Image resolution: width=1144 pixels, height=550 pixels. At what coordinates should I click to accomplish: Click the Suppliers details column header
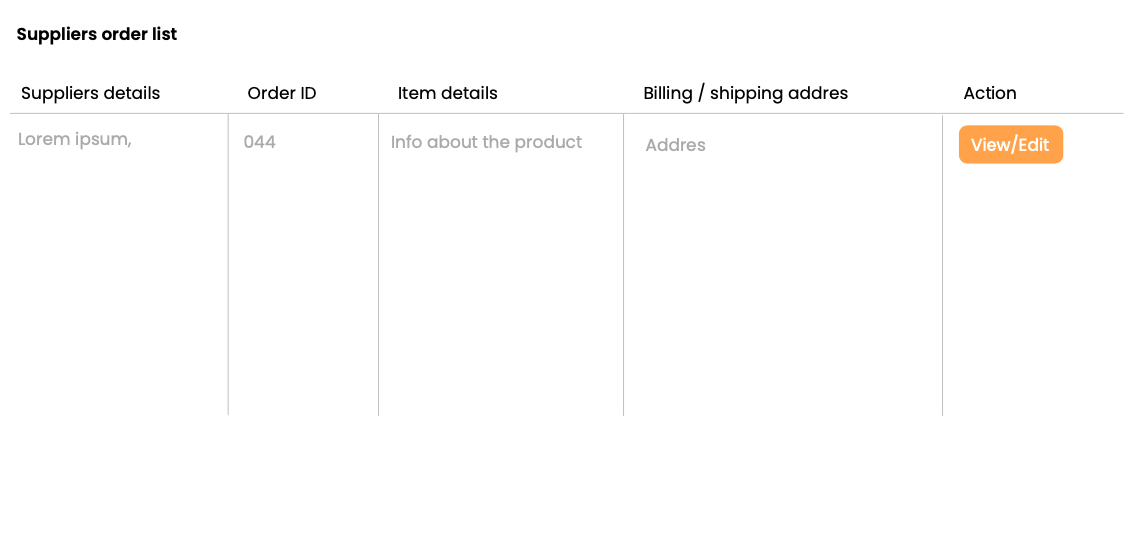90,93
